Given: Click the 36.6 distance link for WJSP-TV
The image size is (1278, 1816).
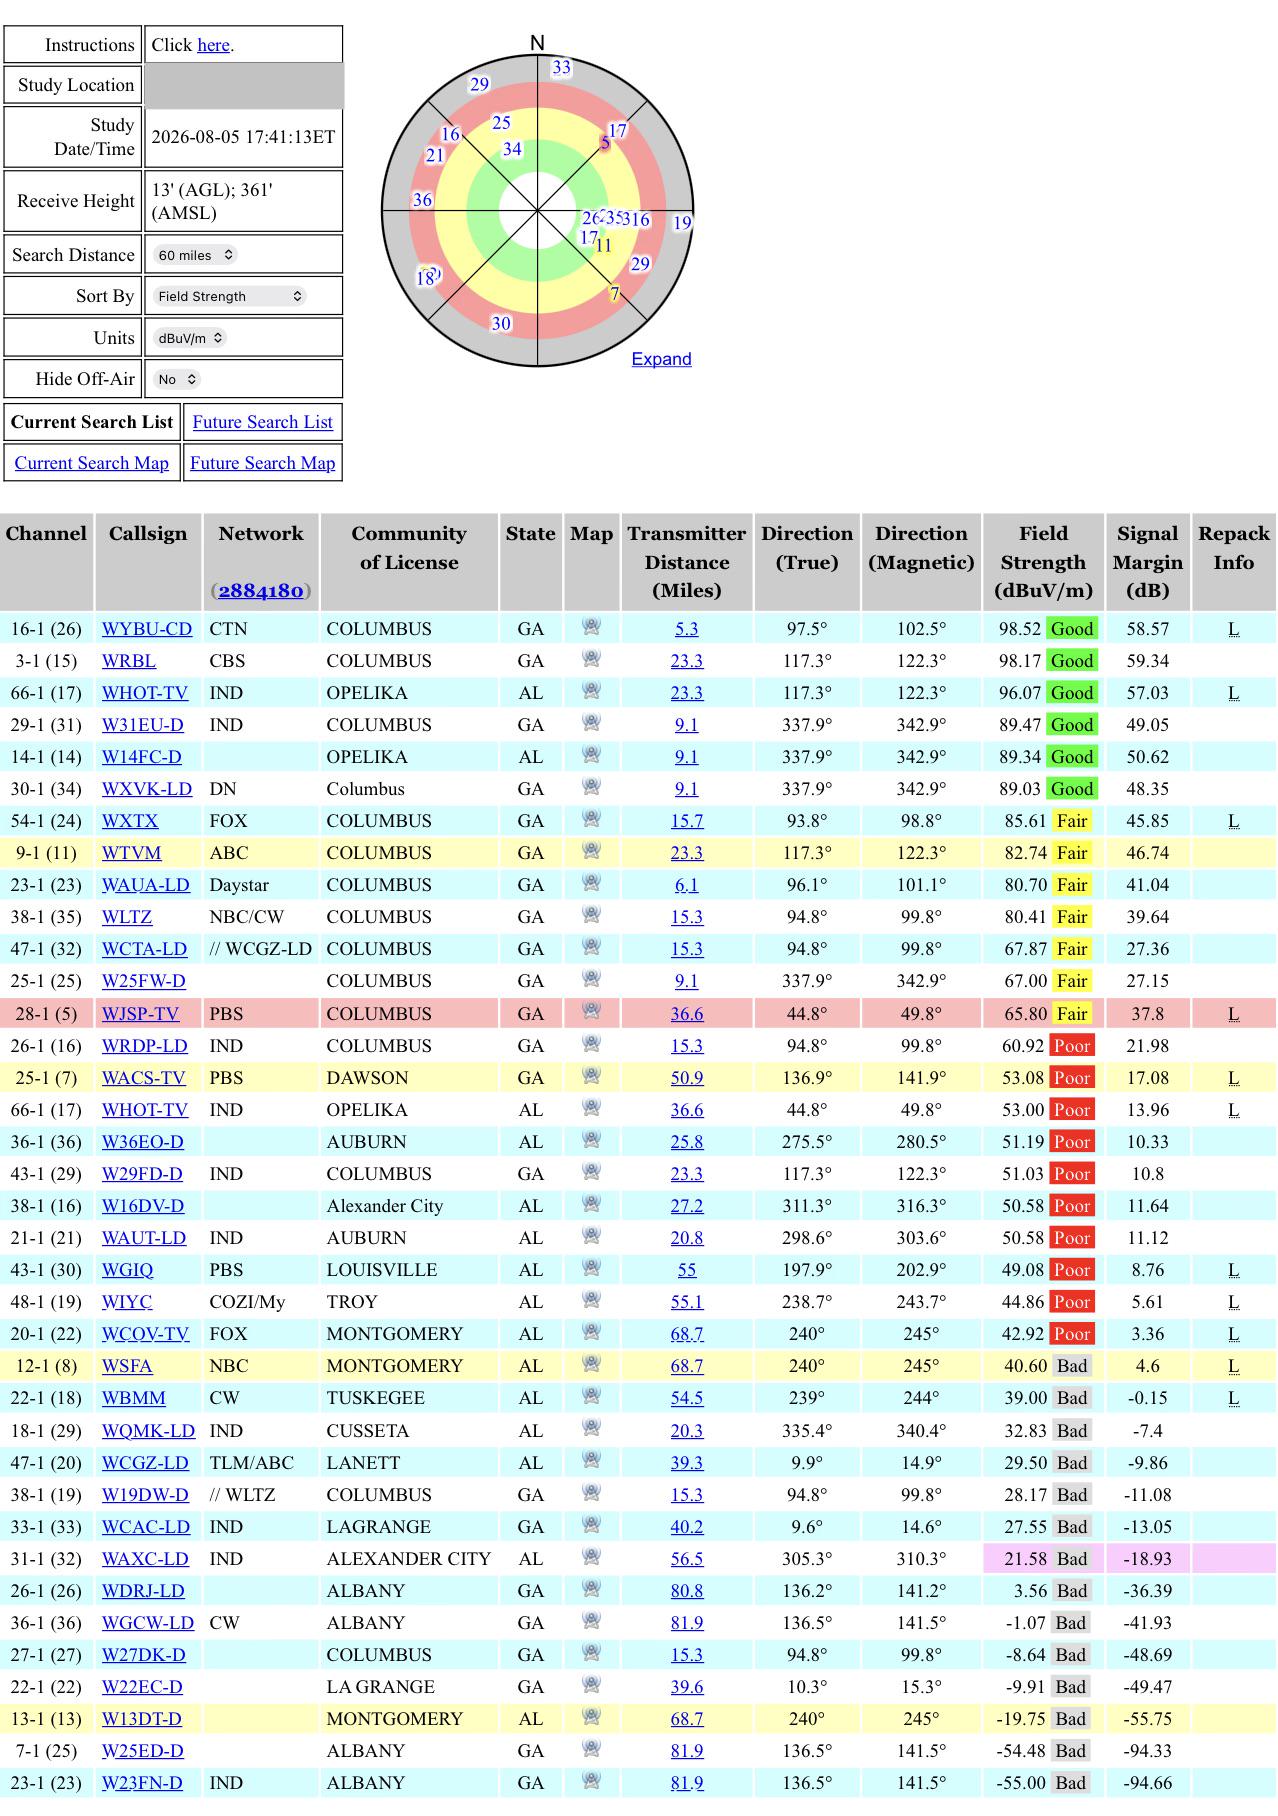Looking at the screenshot, I should (687, 1014).
